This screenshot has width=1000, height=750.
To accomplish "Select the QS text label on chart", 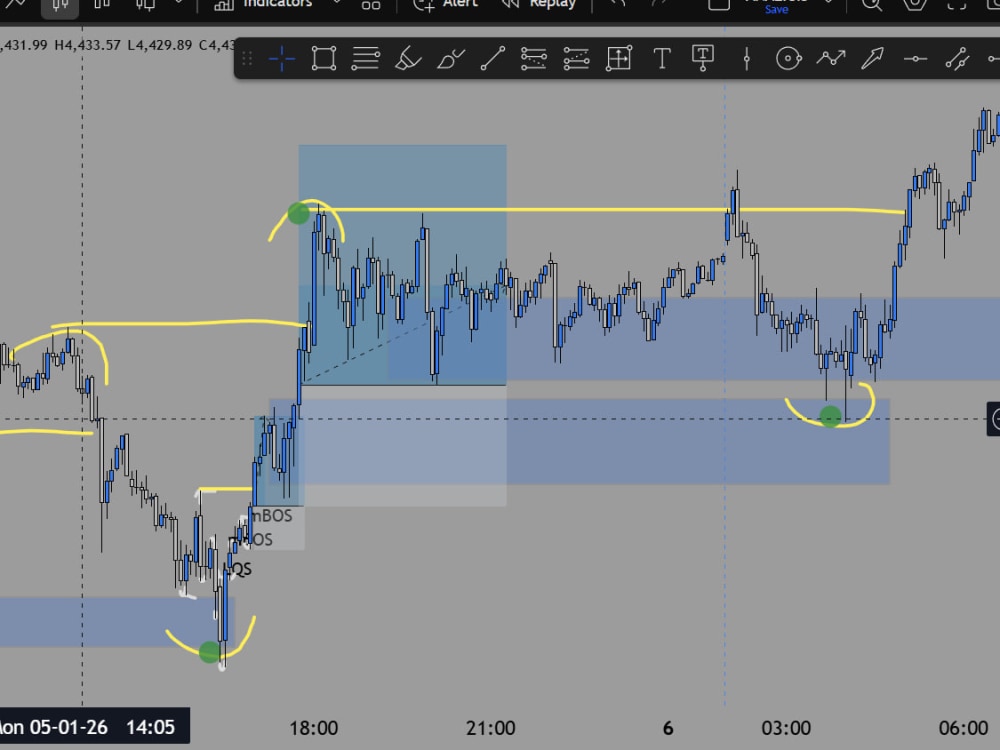I will pyautogui.click(x=240, y=569).
